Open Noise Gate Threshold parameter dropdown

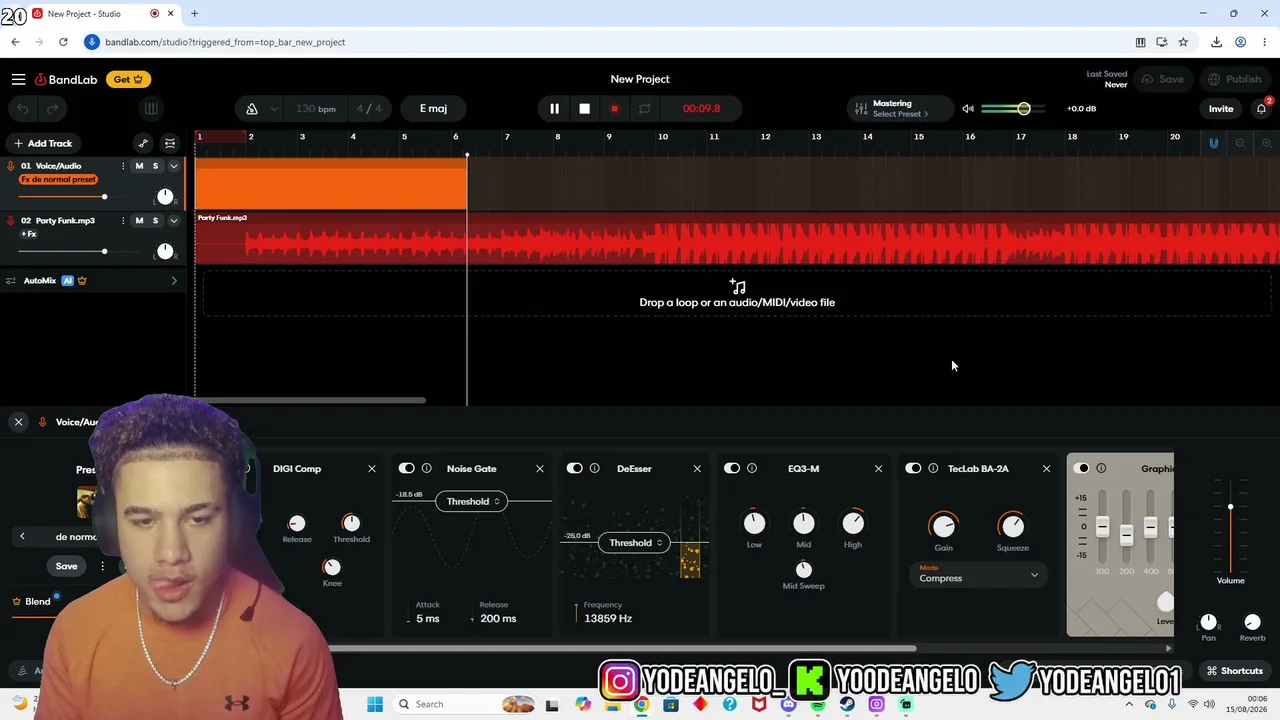click(x=472, y=501)
